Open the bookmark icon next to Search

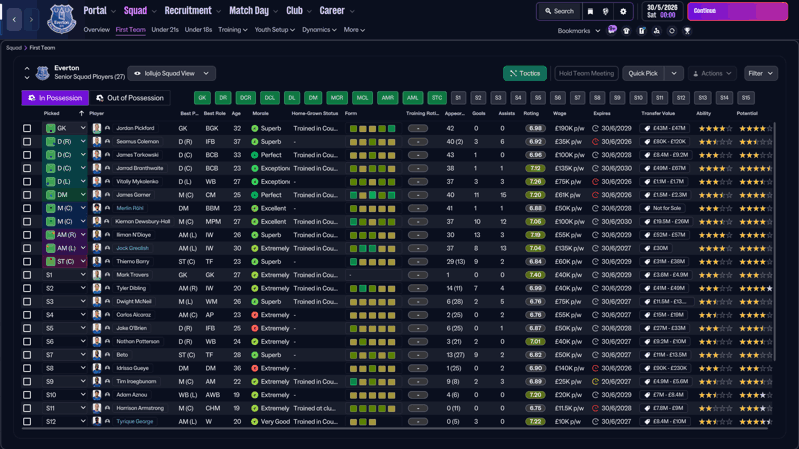click(590, 11)
